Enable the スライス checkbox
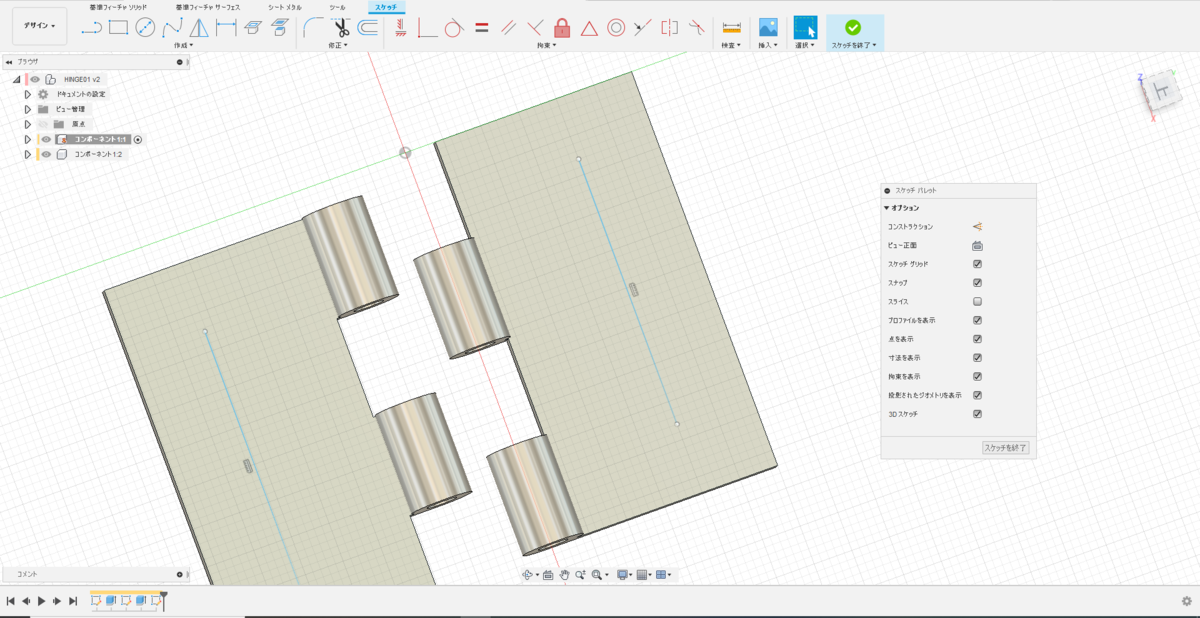The width and height of the screenshot is (1200, 618). (977, 301)
